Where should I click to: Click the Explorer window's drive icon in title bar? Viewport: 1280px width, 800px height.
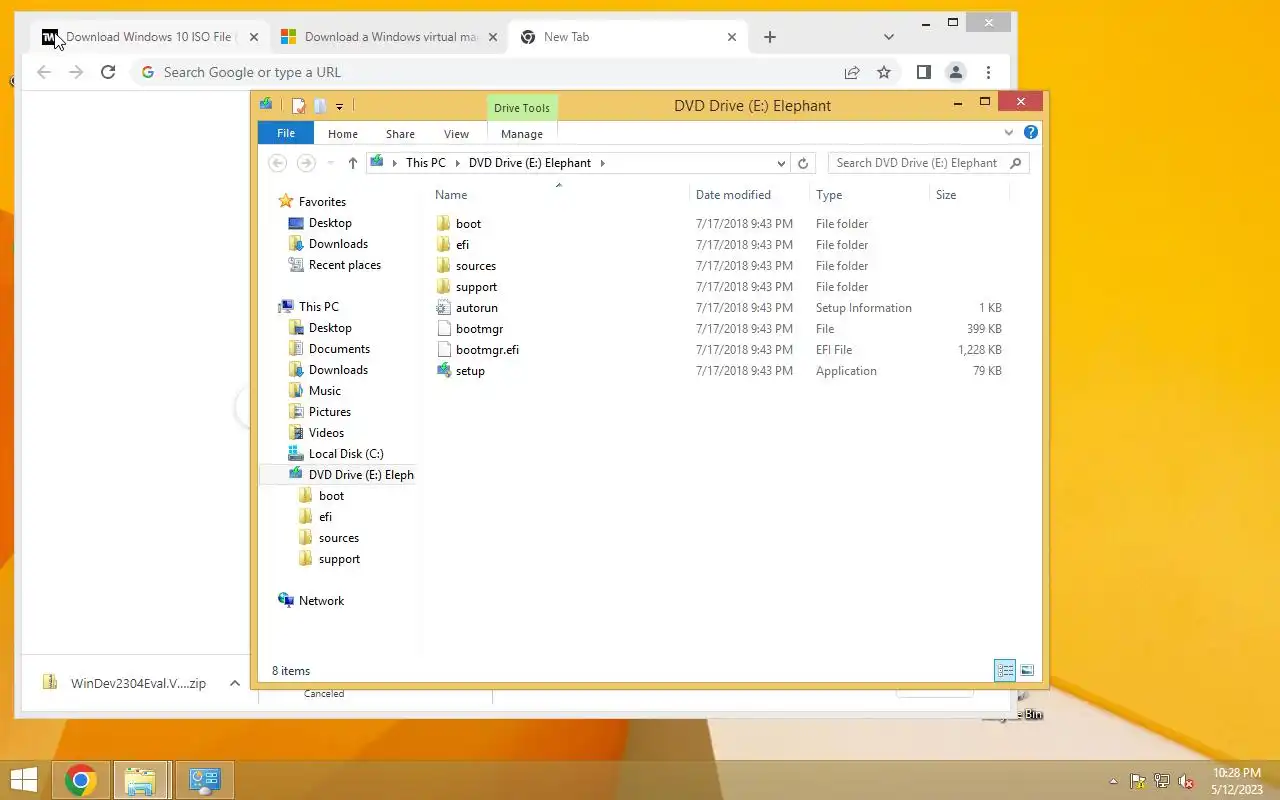266,104
